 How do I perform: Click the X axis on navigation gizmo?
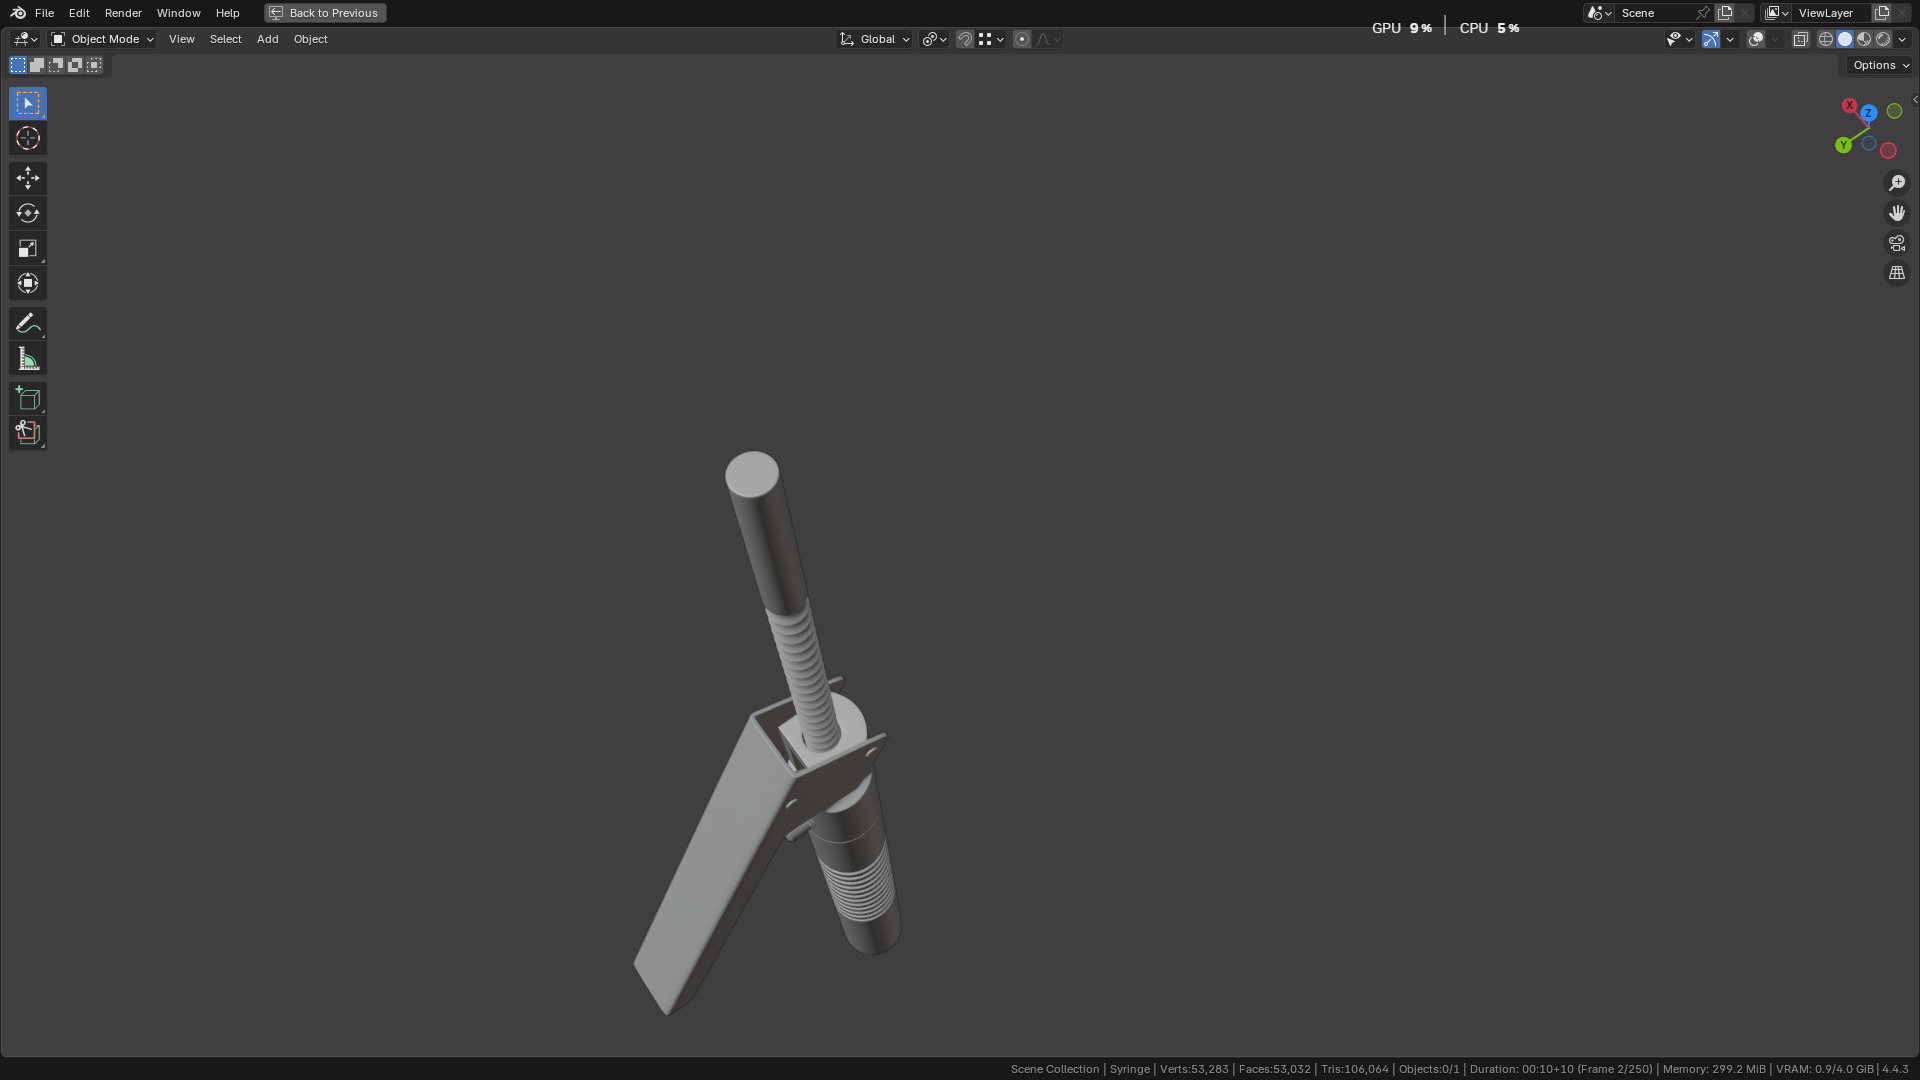click(1850, 105)
